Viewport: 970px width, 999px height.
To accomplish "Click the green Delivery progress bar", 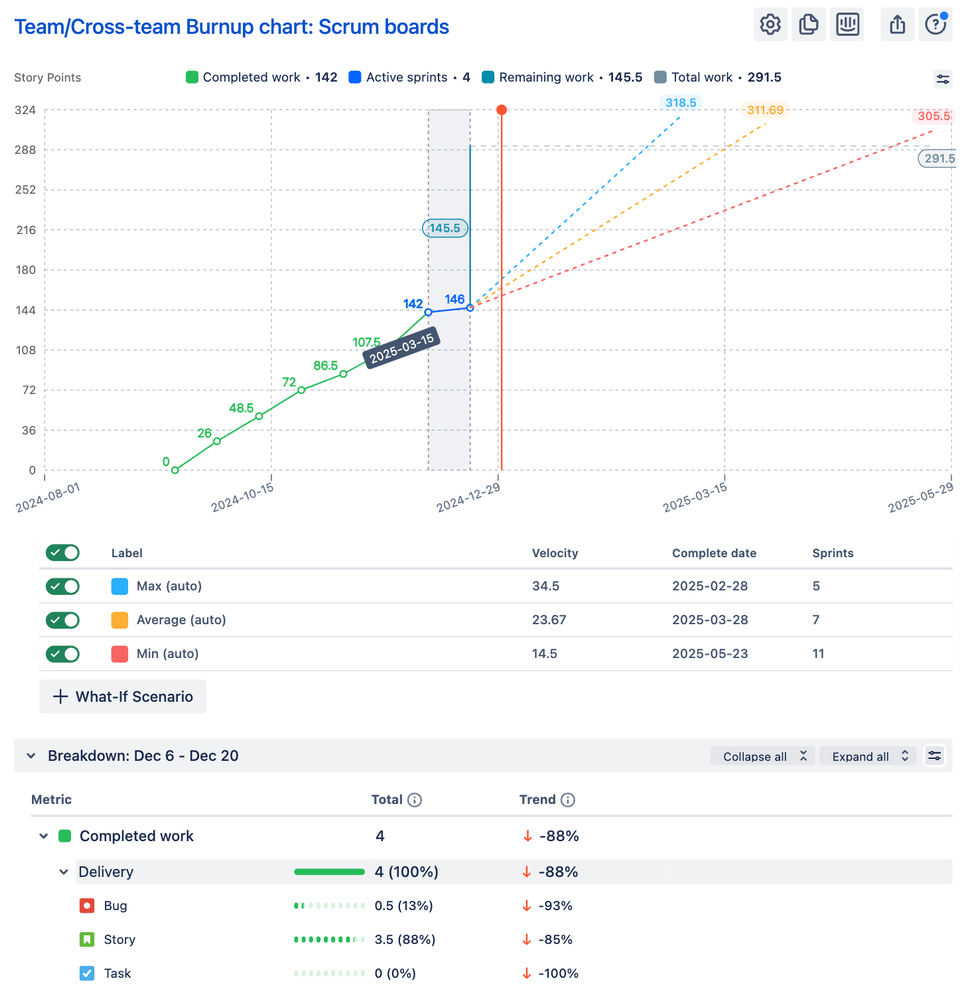I will pos(329,871).
